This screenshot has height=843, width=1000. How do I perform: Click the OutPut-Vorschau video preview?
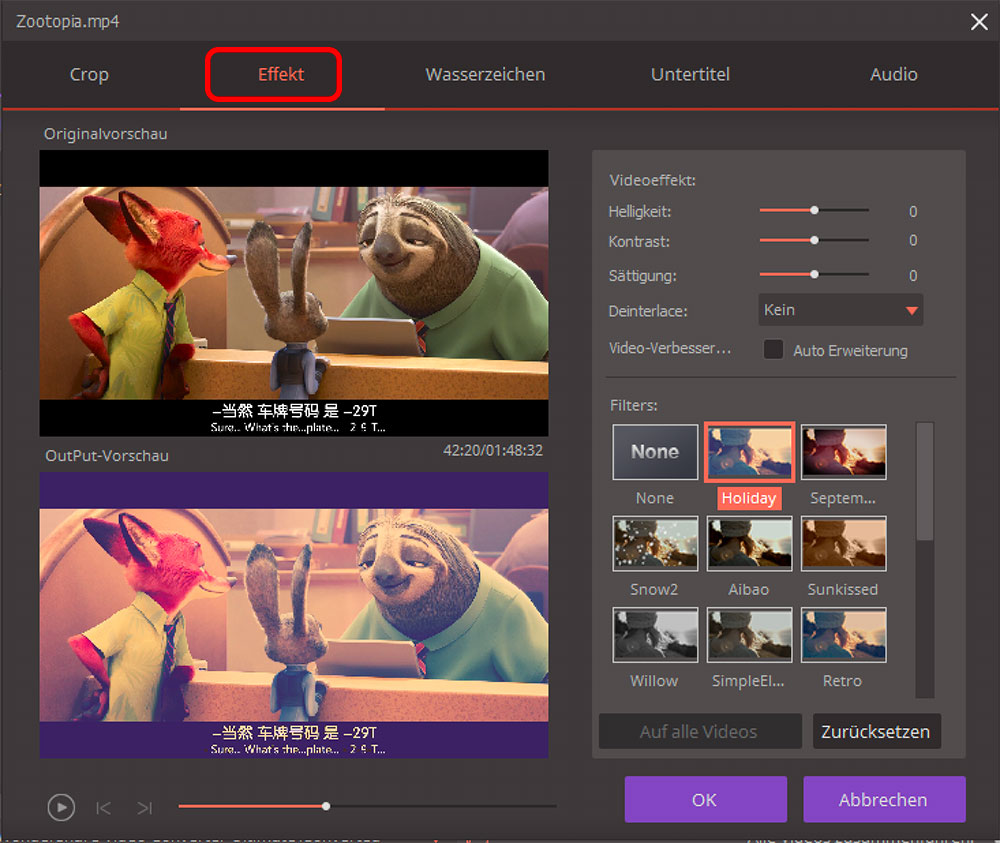click(294, 615)
